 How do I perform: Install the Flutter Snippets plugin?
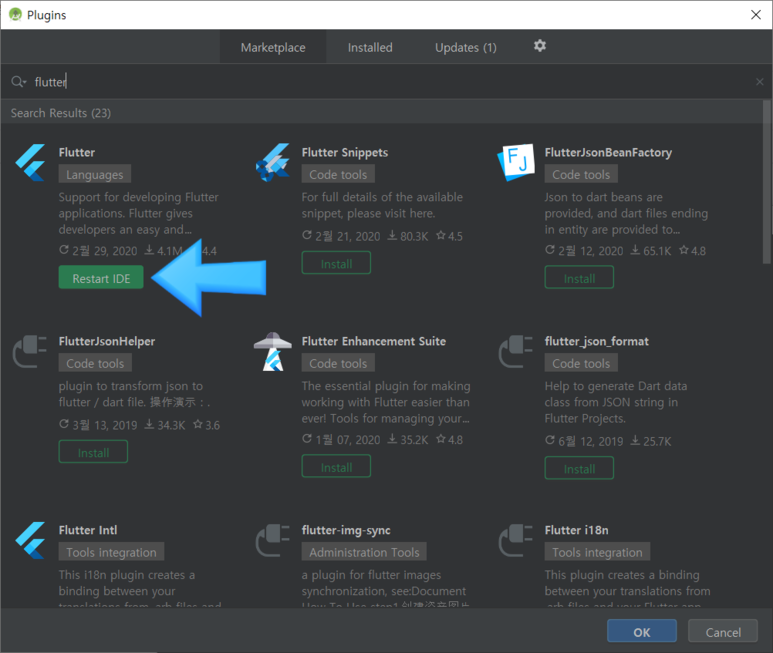pos(336,263)
